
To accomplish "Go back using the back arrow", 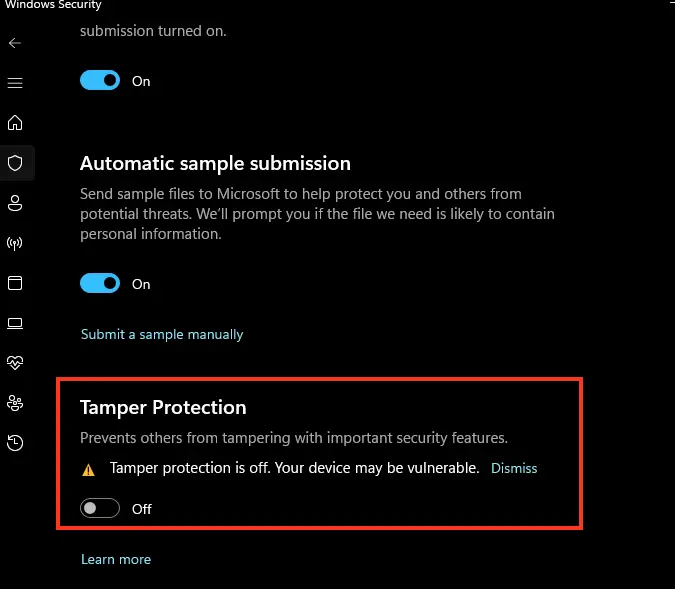I will [x=15, y=43].
